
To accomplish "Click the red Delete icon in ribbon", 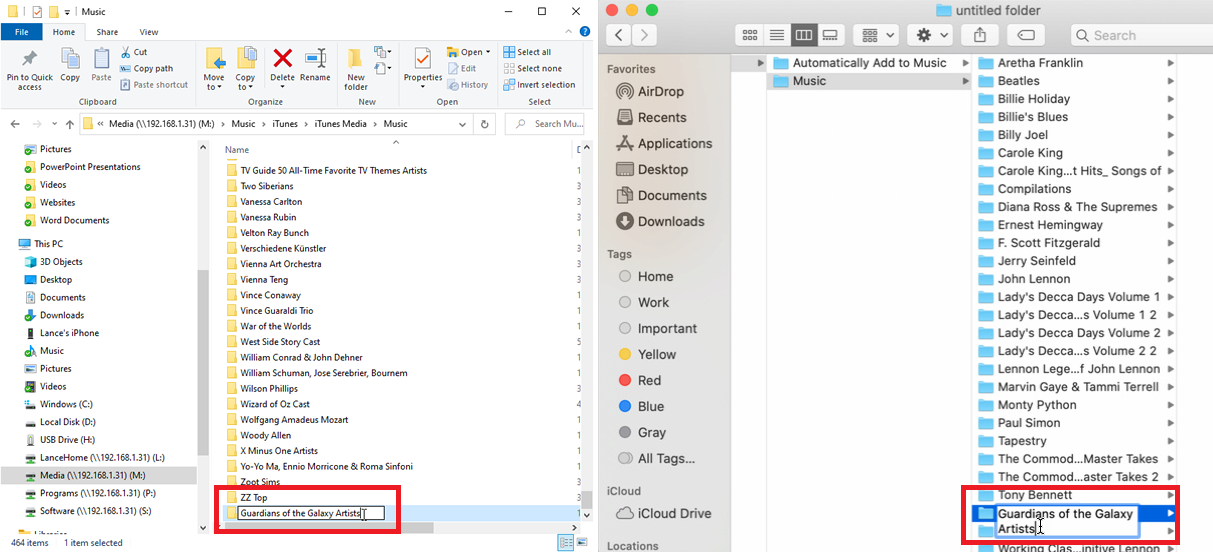I will click(283, 59).
